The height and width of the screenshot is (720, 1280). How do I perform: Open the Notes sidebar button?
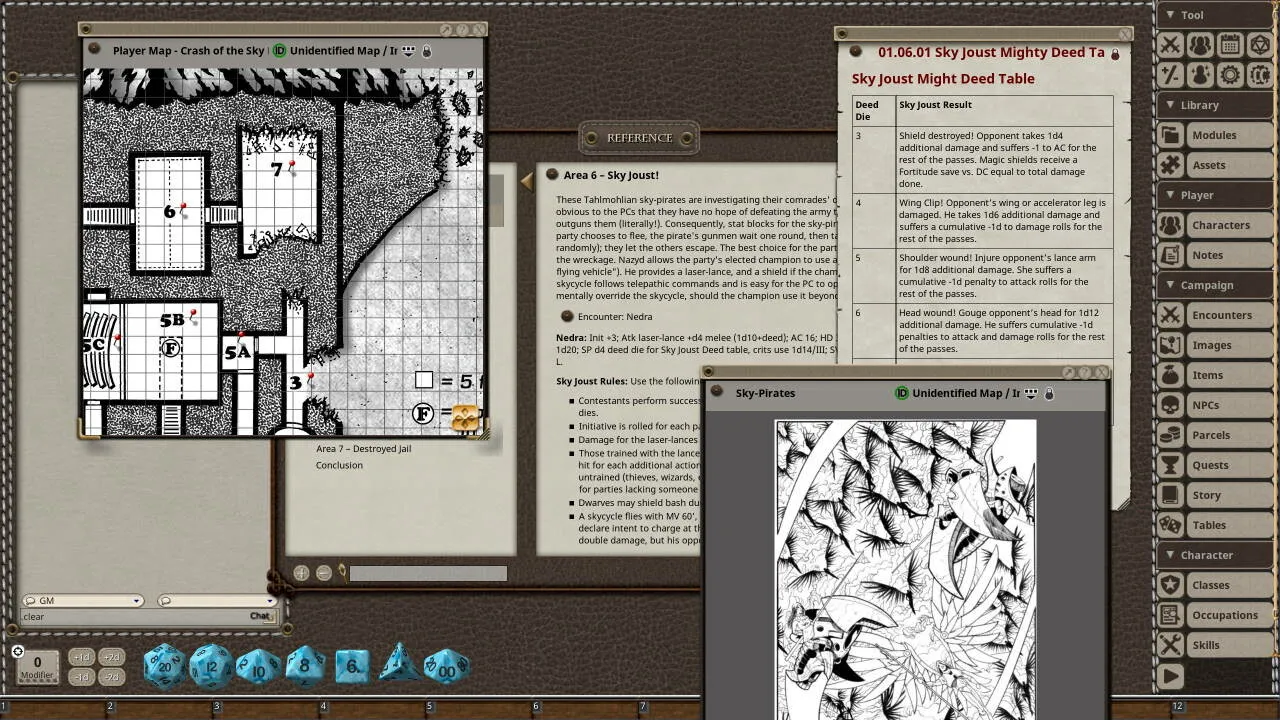coord(1215,255)
